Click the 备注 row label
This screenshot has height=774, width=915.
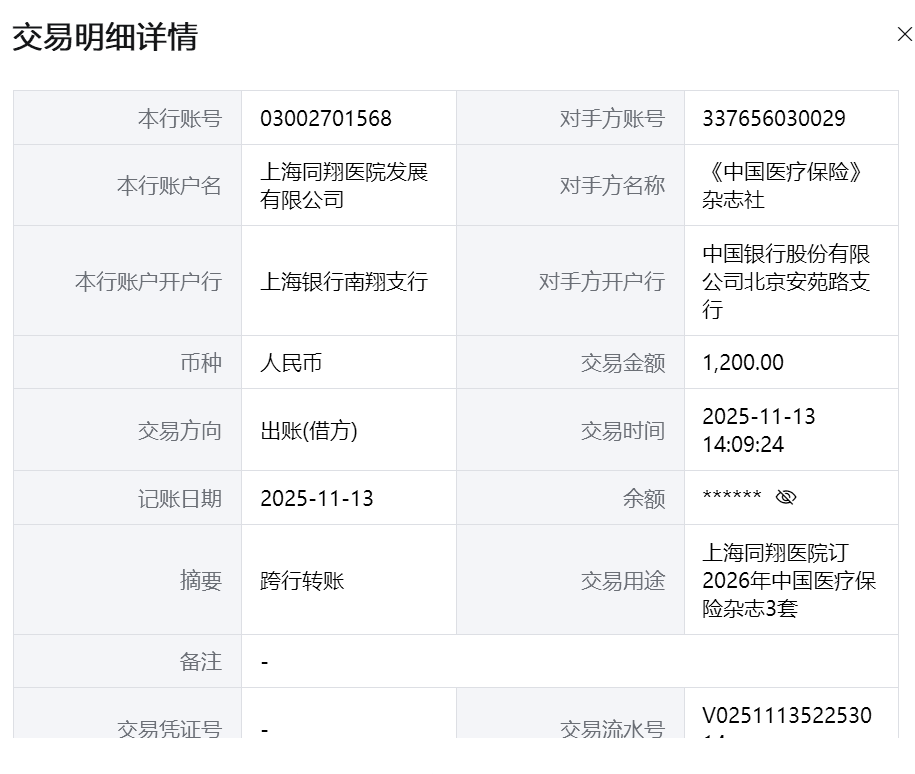point(200,662)
